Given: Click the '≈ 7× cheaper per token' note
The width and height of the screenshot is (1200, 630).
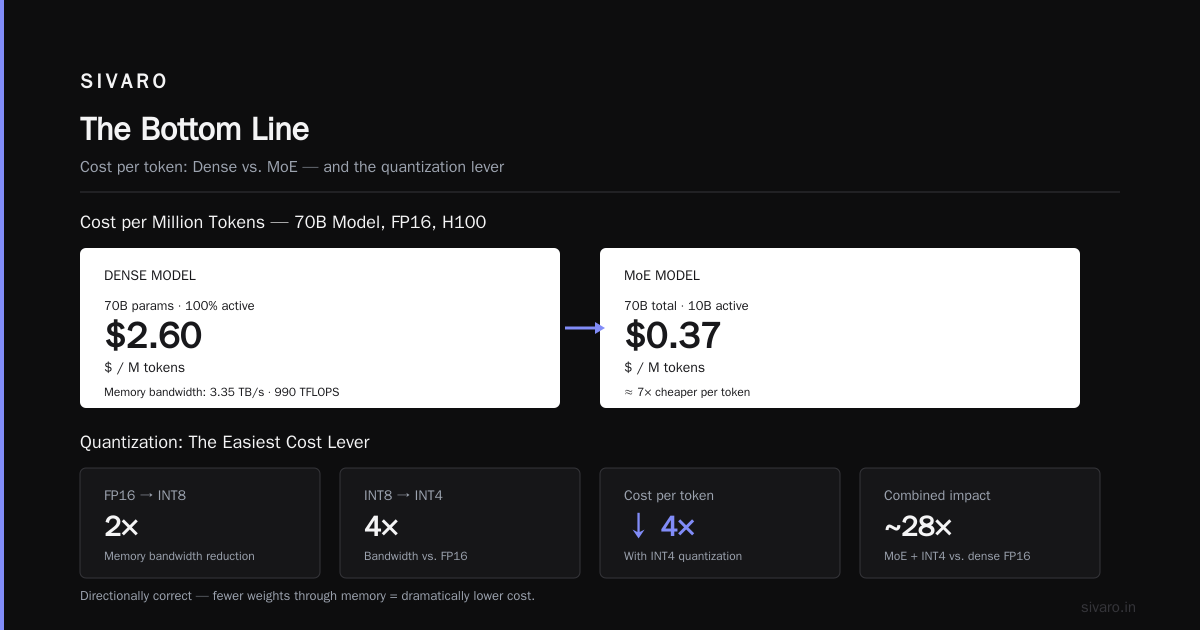Looking at the screenshot, I should point(687,392).
